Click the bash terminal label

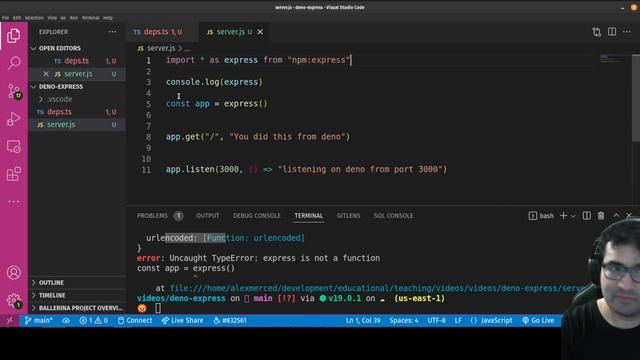(546, 216)
